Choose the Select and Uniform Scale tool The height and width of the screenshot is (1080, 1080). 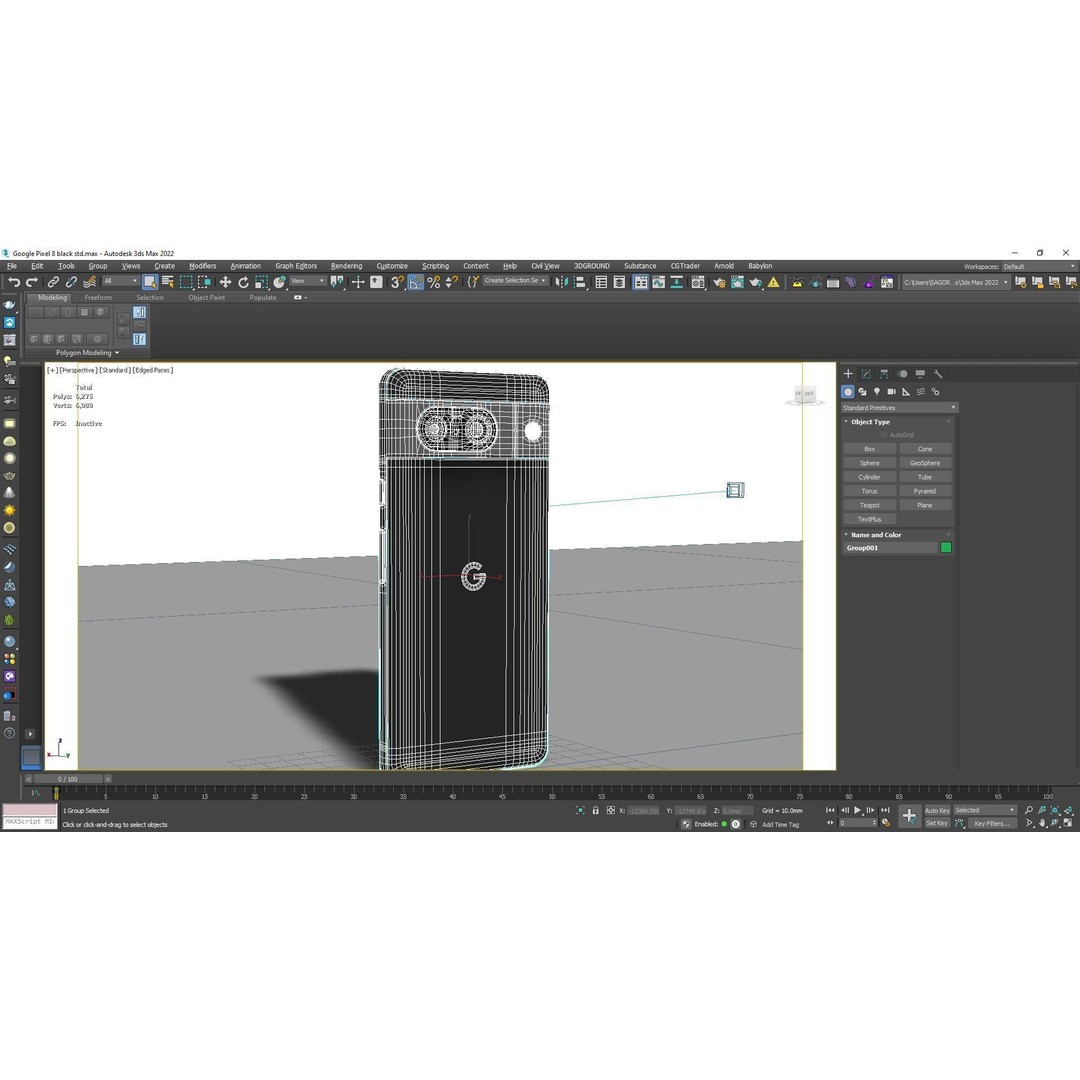point(261,282)
